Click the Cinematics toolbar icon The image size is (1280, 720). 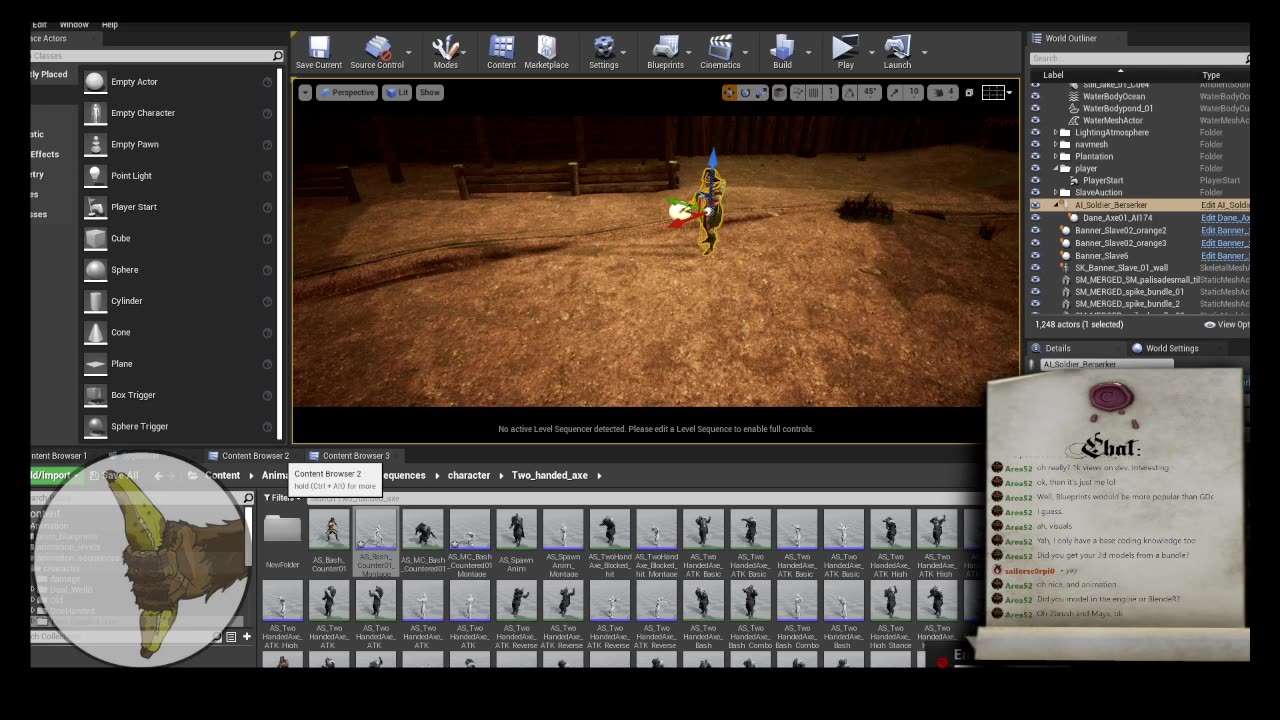coord(720,53)
